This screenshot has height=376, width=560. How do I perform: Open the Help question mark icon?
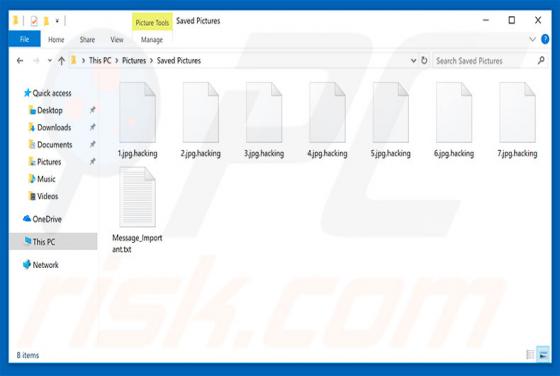click(x=545, y=39)
